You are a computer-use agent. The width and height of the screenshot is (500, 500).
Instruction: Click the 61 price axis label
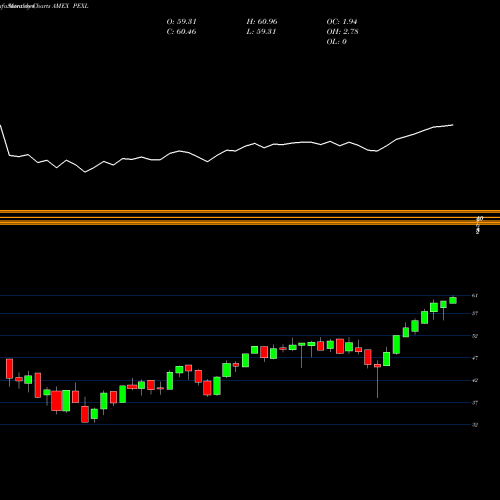pos(475,296)
